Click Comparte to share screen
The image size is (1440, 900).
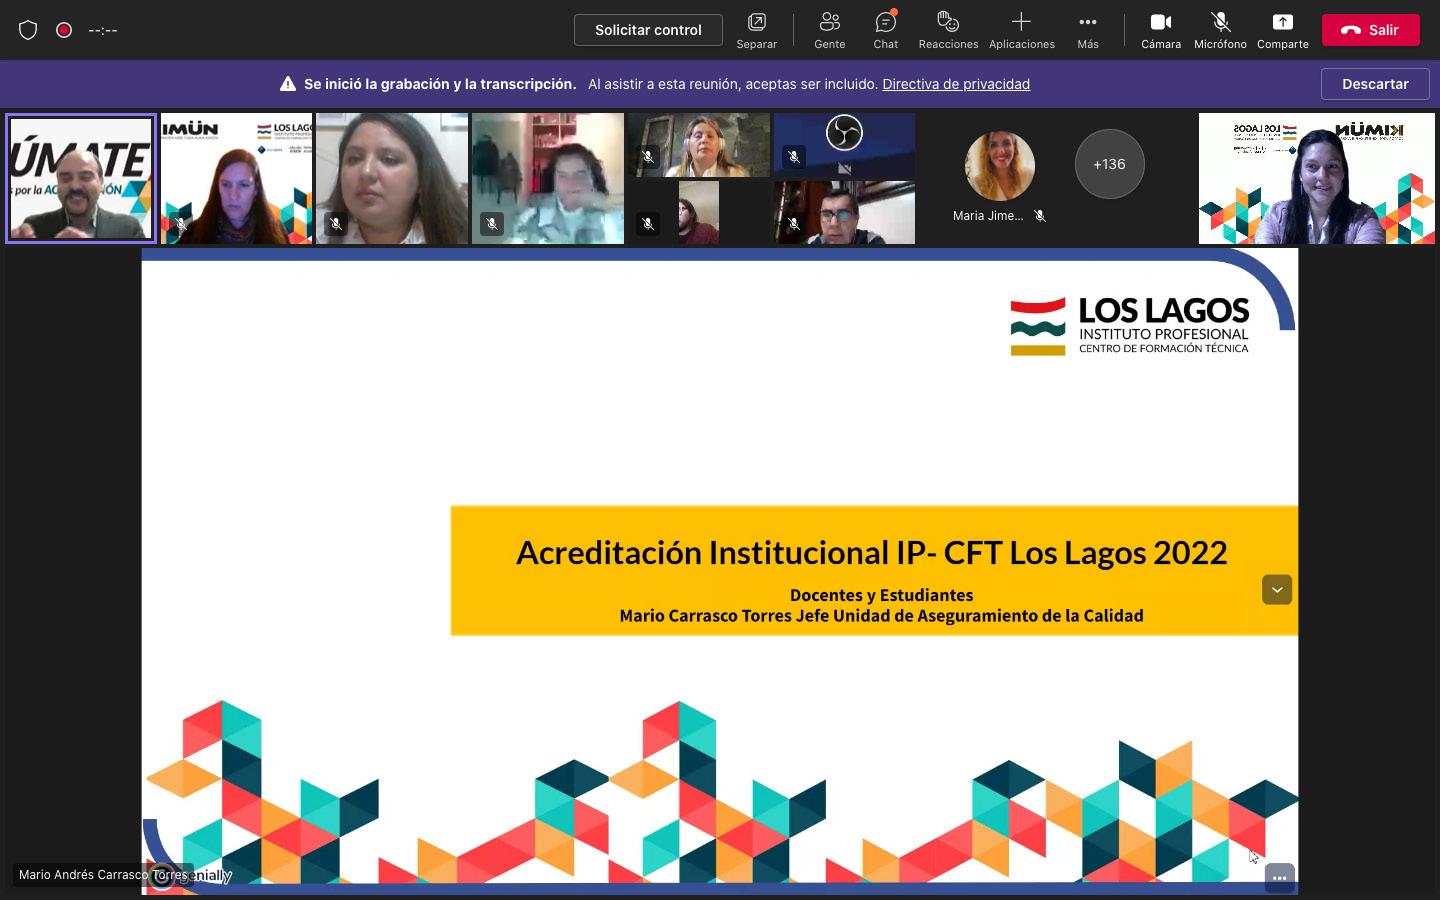point(1283,31)
